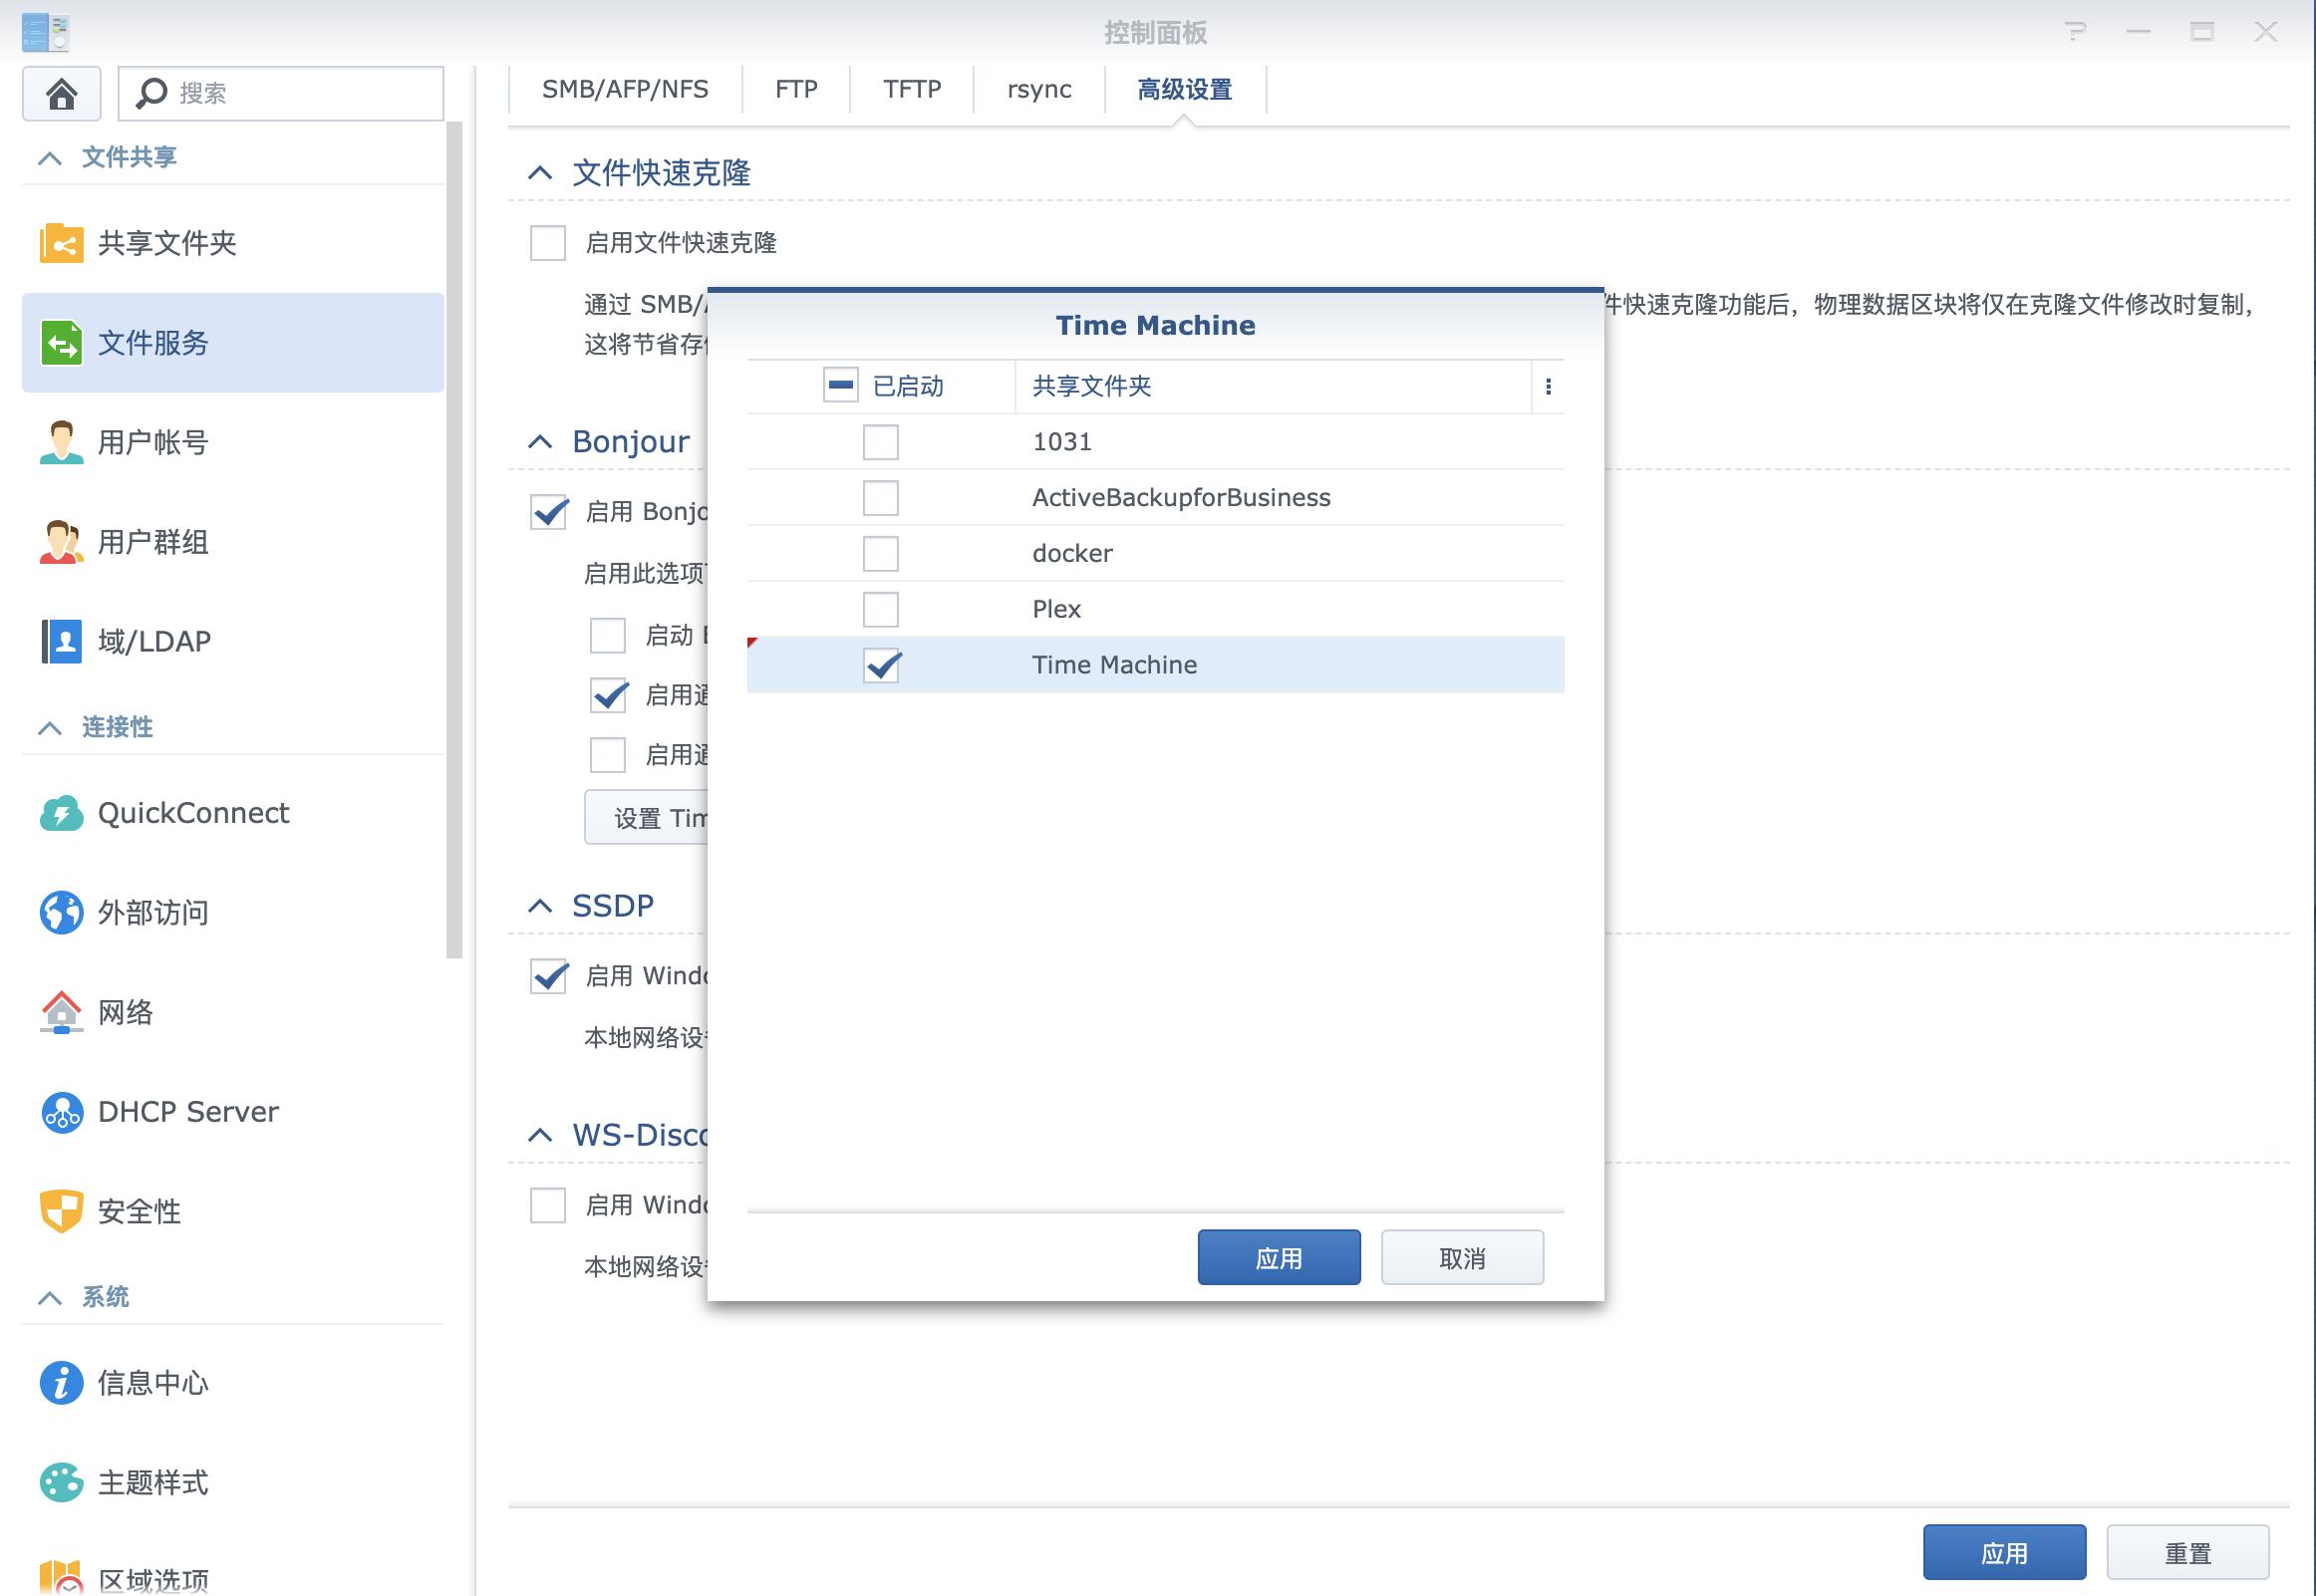Select 文件服务 in the sidebar
Viewport: 2316px width, 1596px height.
[152, 343]
